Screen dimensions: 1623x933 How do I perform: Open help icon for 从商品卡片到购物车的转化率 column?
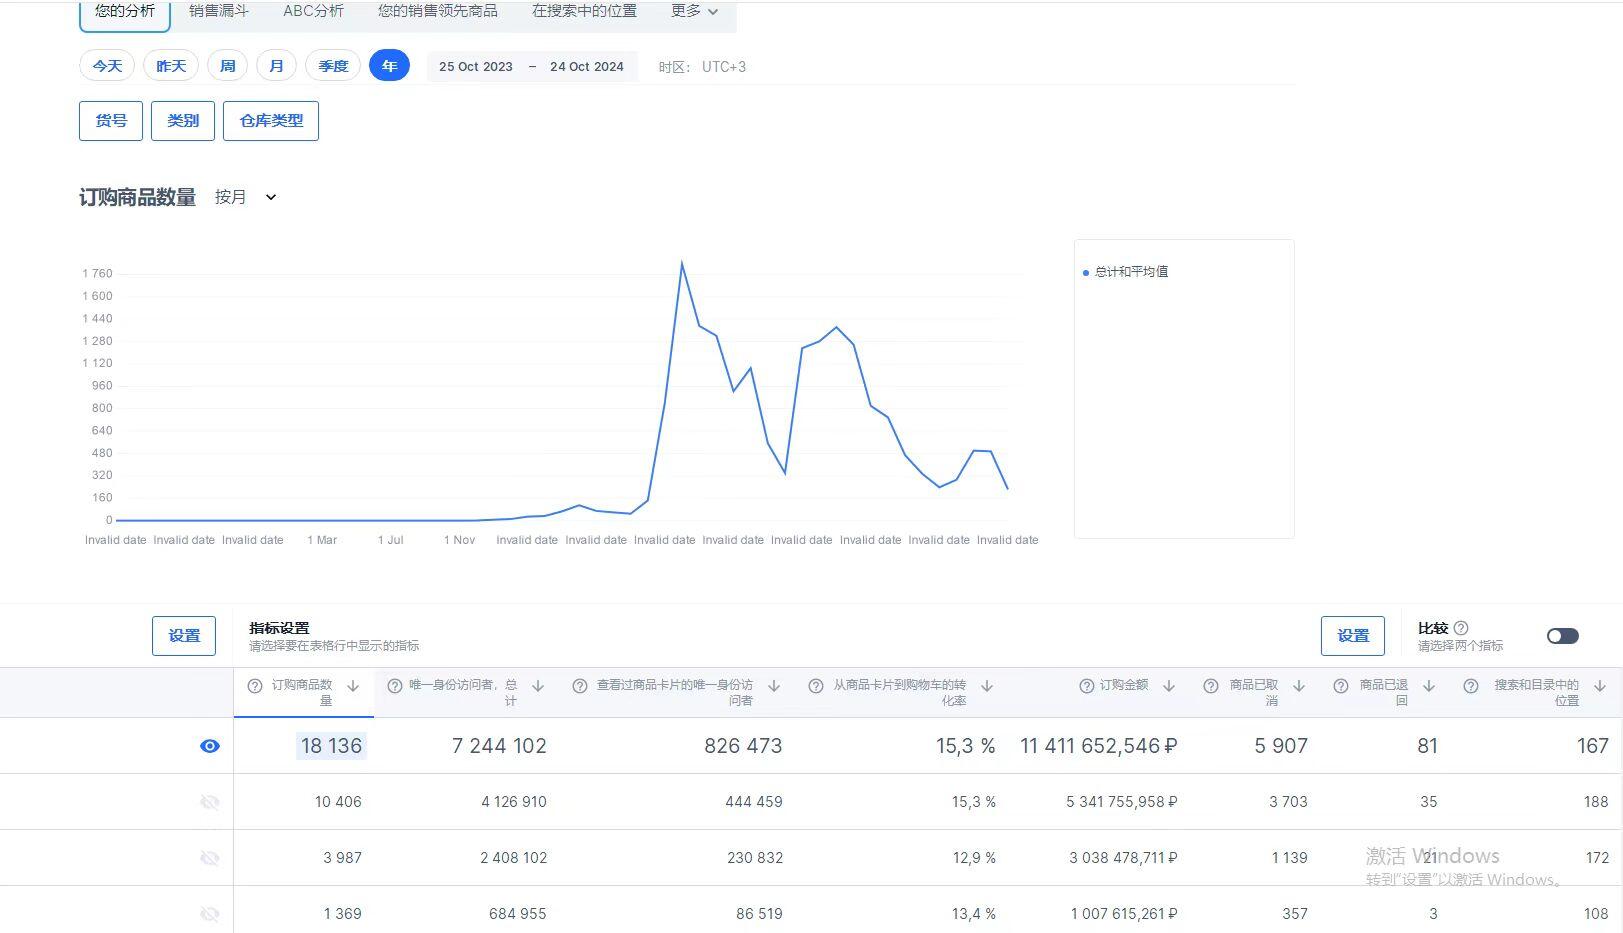click(816, 686)
